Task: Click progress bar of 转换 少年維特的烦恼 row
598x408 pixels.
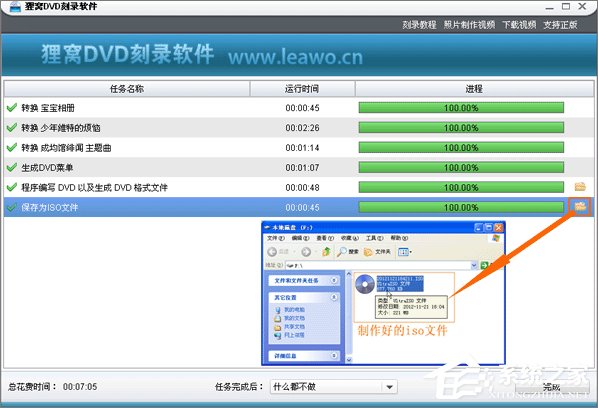Action: (461, 127)
